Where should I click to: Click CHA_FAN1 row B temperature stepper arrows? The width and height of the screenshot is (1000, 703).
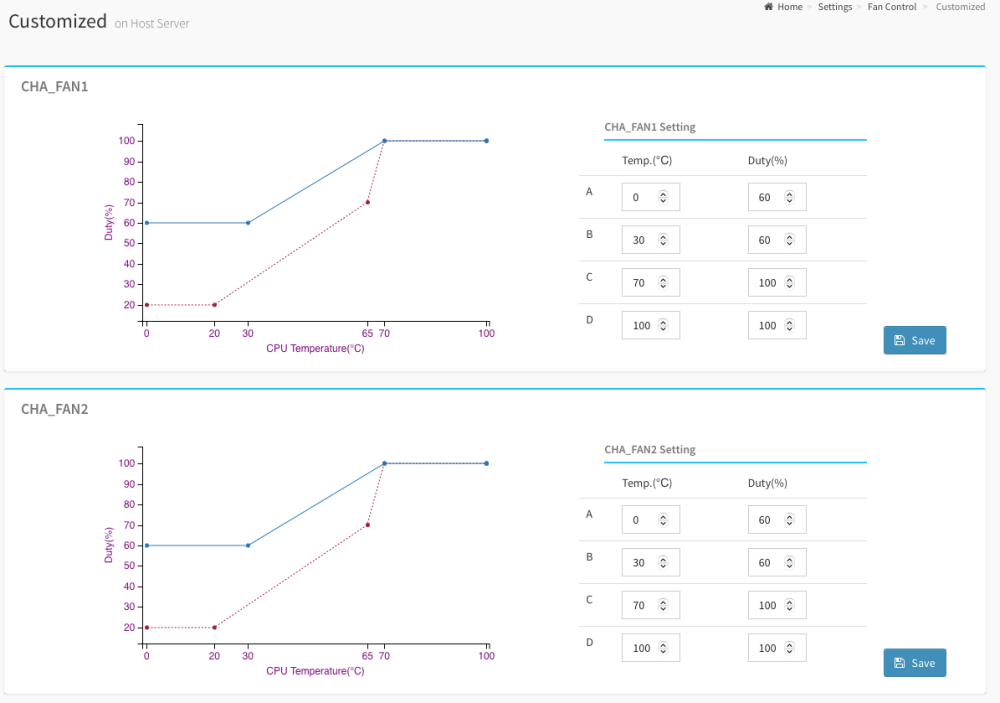tap(663, 240)
